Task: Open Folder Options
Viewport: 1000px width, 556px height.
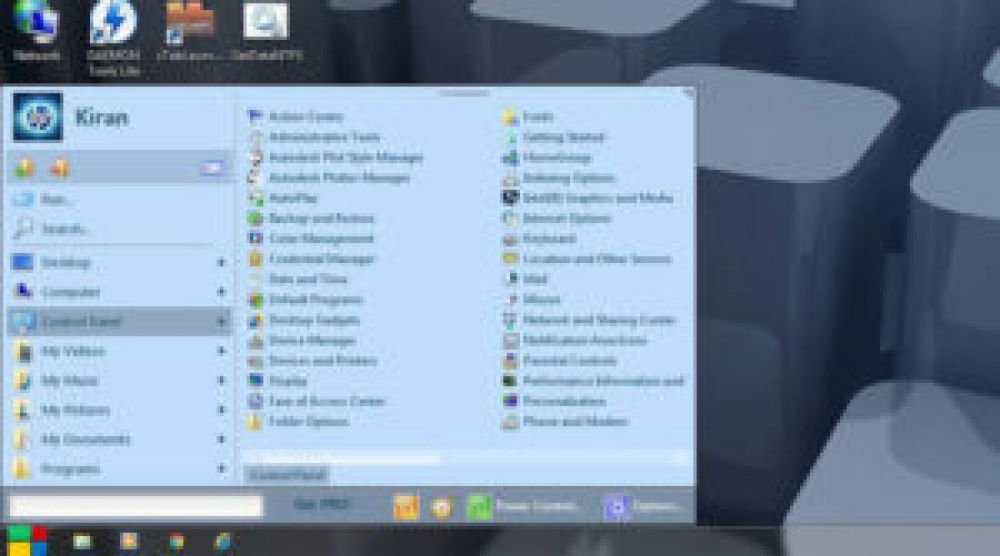Action: click(298, 422)
